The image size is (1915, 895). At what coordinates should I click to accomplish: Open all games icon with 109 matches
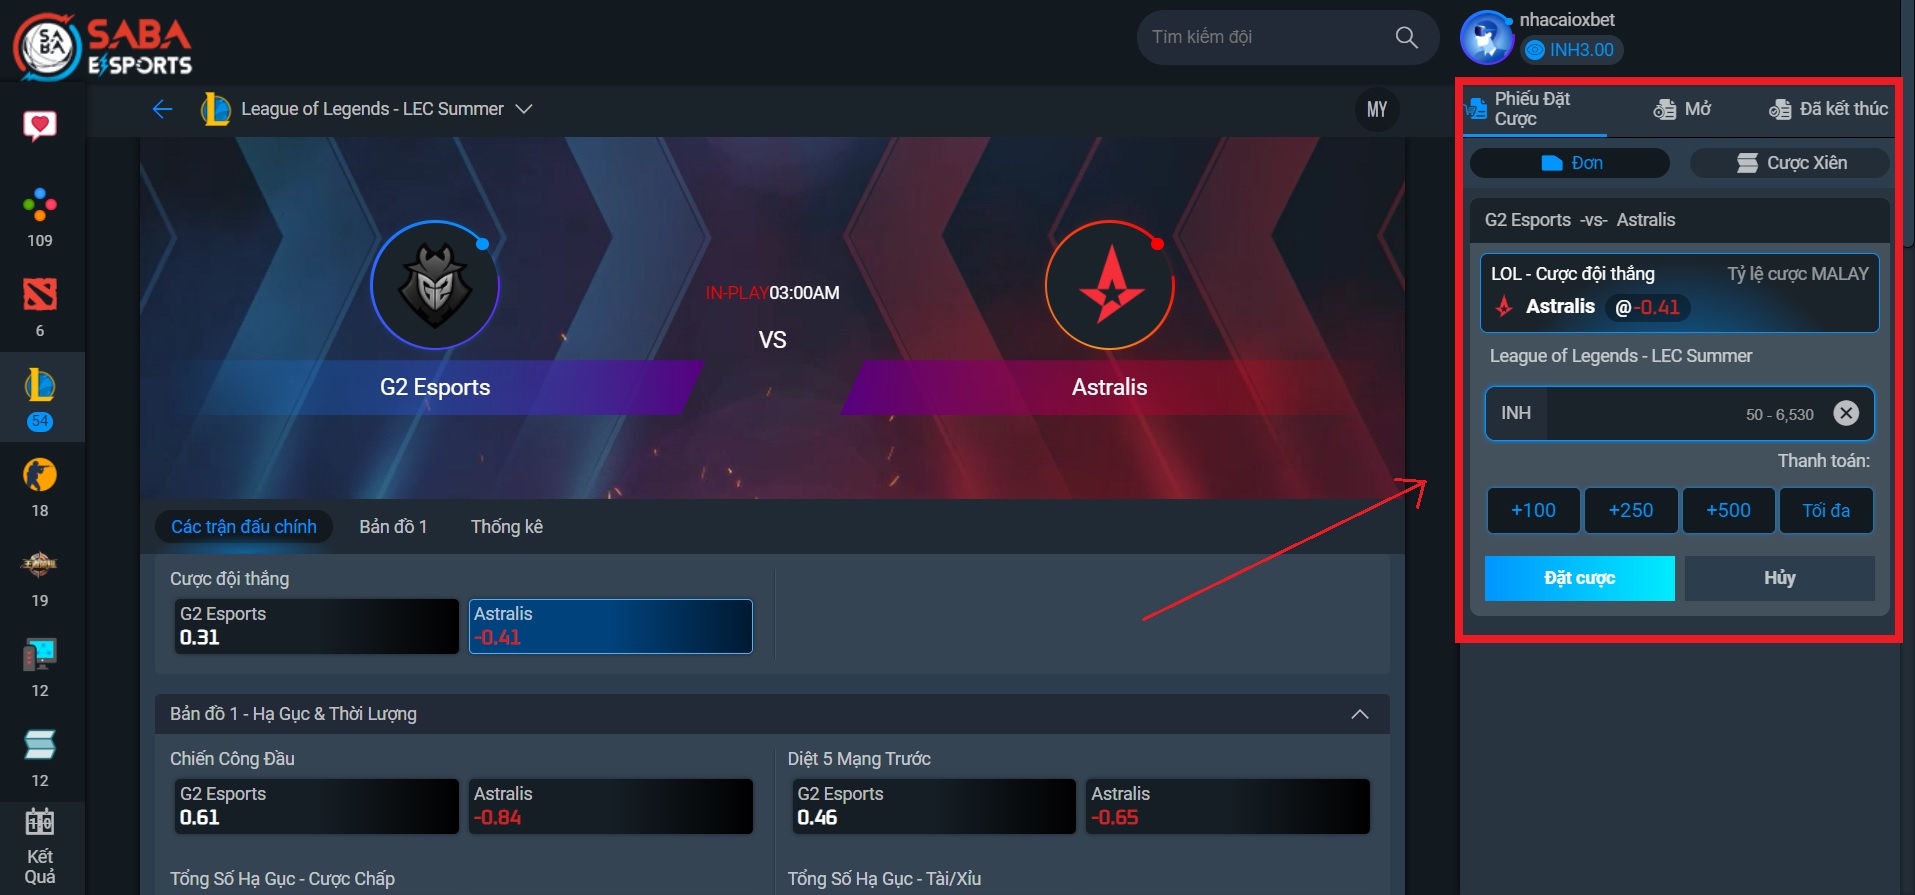(x=40, y=206)
